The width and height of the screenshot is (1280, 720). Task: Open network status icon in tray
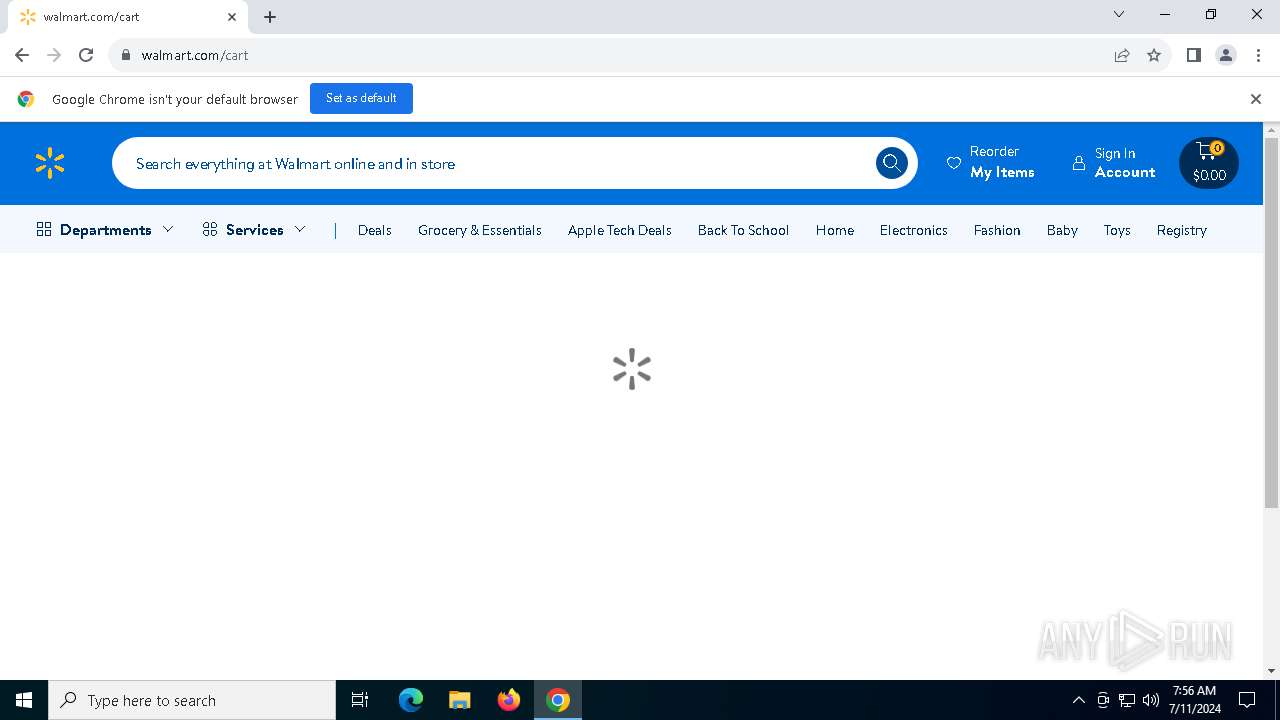[x=1127, y=700]
